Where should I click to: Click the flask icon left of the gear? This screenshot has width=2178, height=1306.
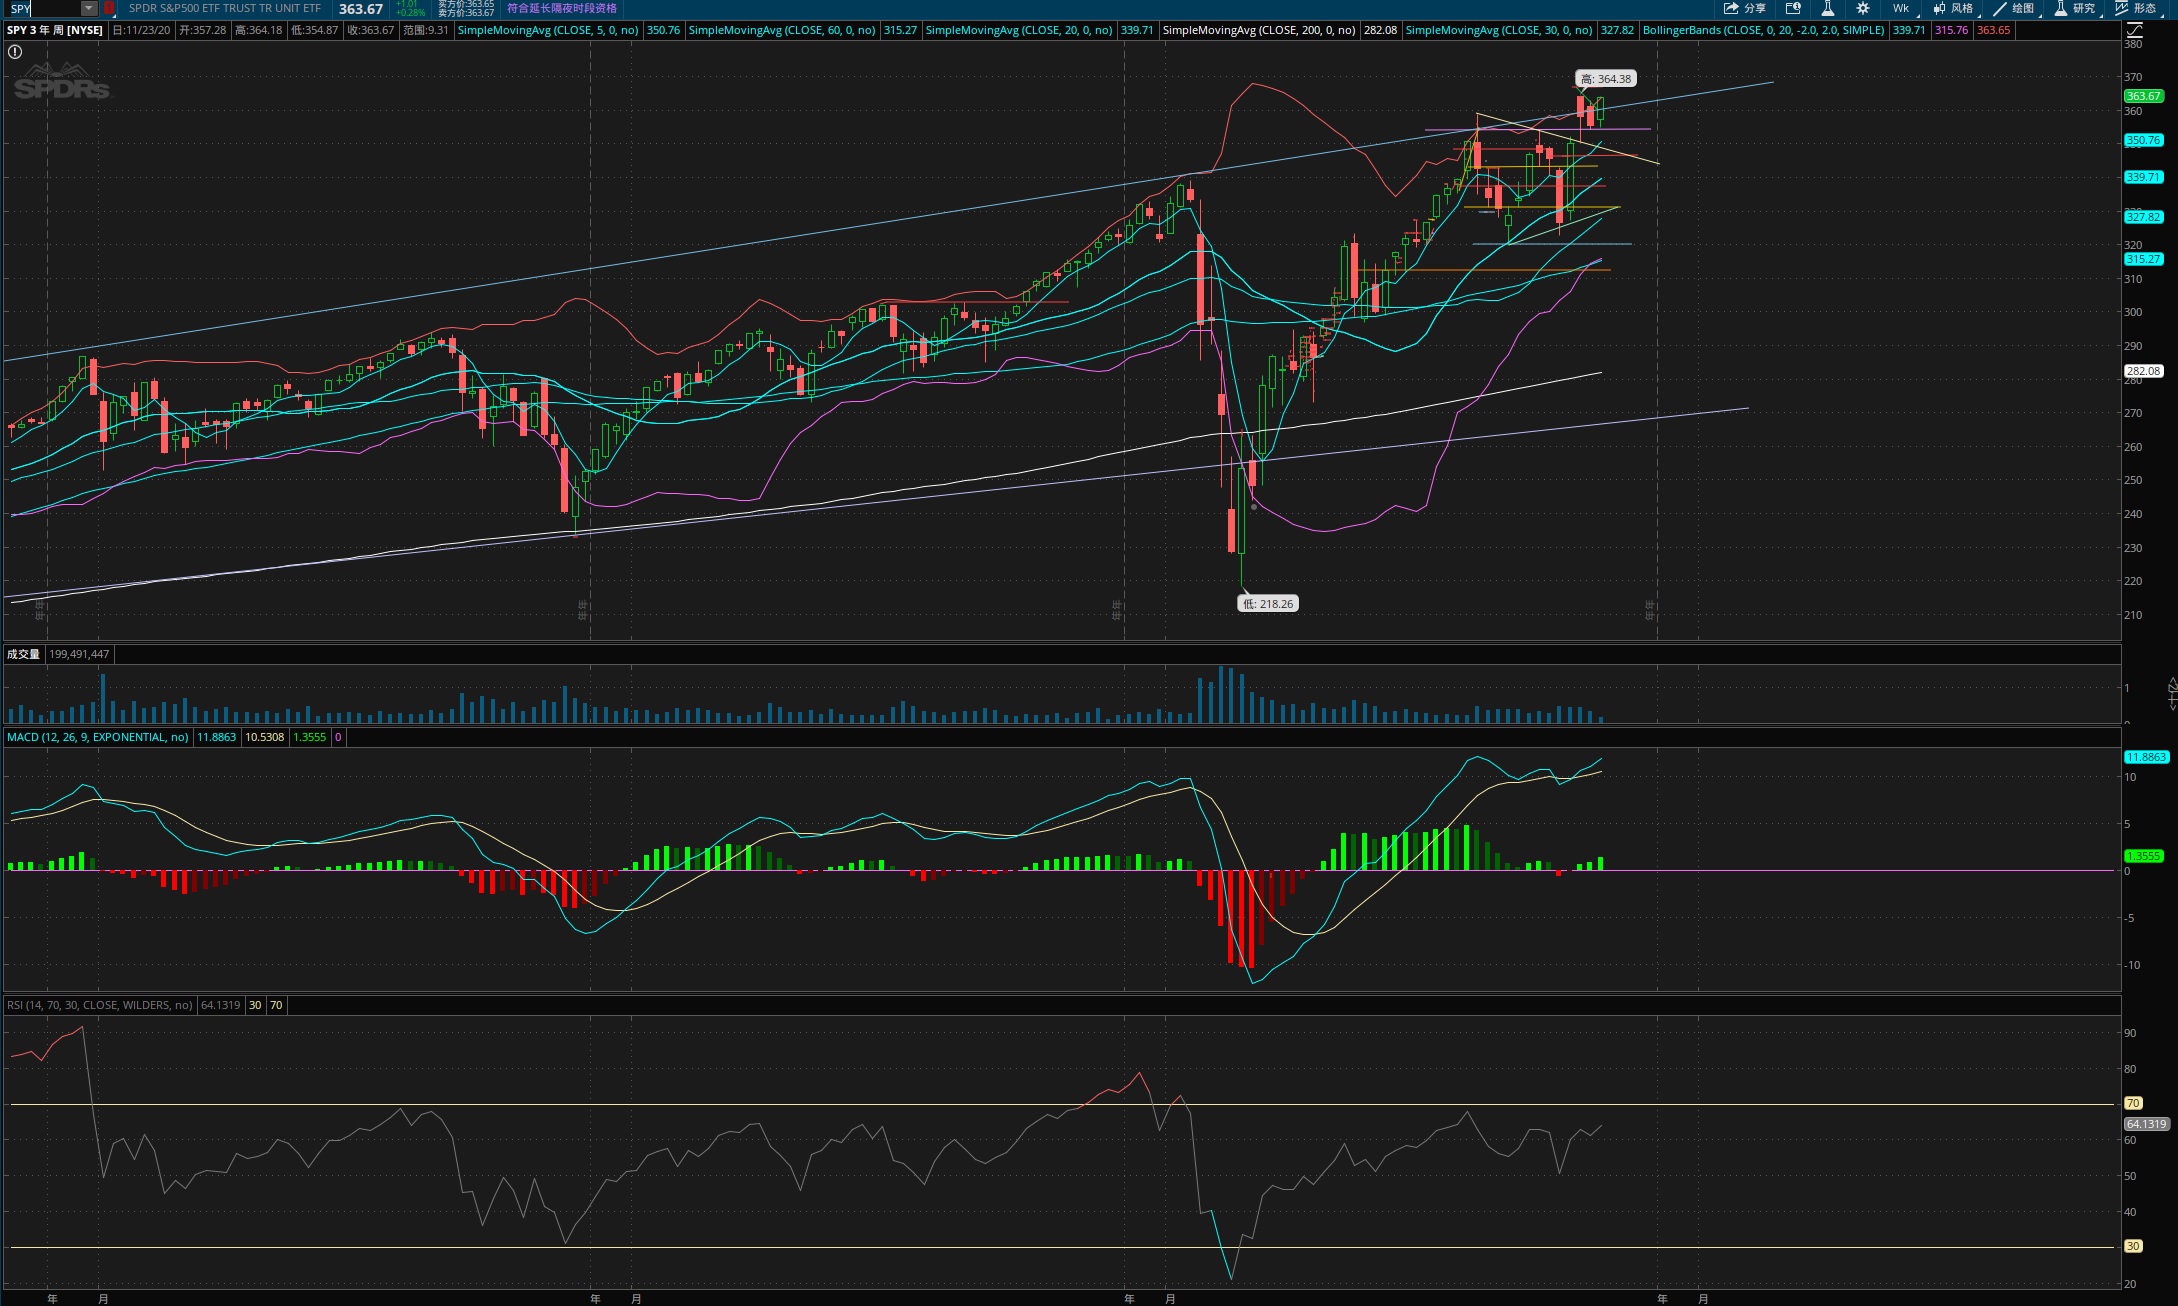coord(1827,8)
